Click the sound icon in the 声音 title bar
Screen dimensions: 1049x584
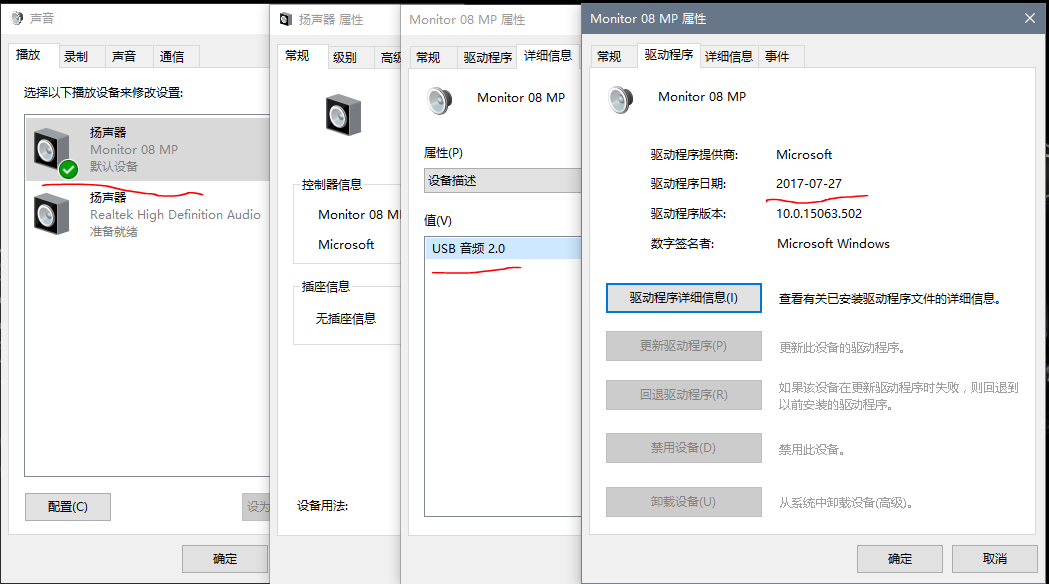pyautogui.click(x=16, y=18)
